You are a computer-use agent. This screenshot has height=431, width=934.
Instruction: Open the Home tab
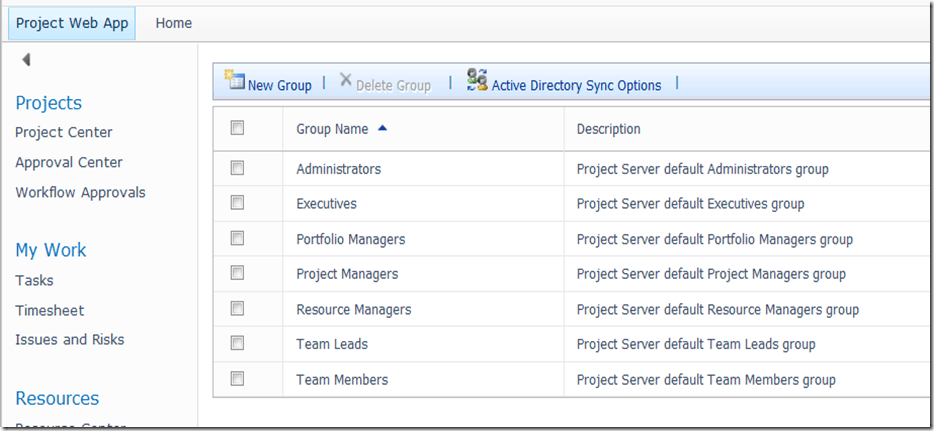(174, 23)
